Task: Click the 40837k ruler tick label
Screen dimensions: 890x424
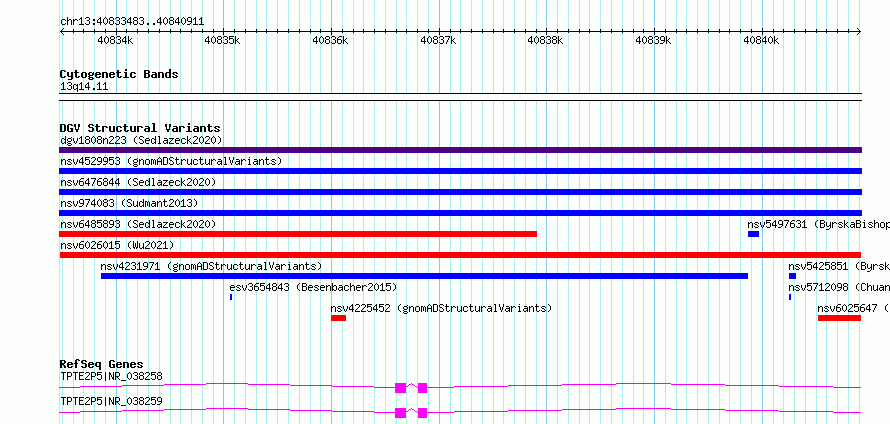Action: coord(438,40)
